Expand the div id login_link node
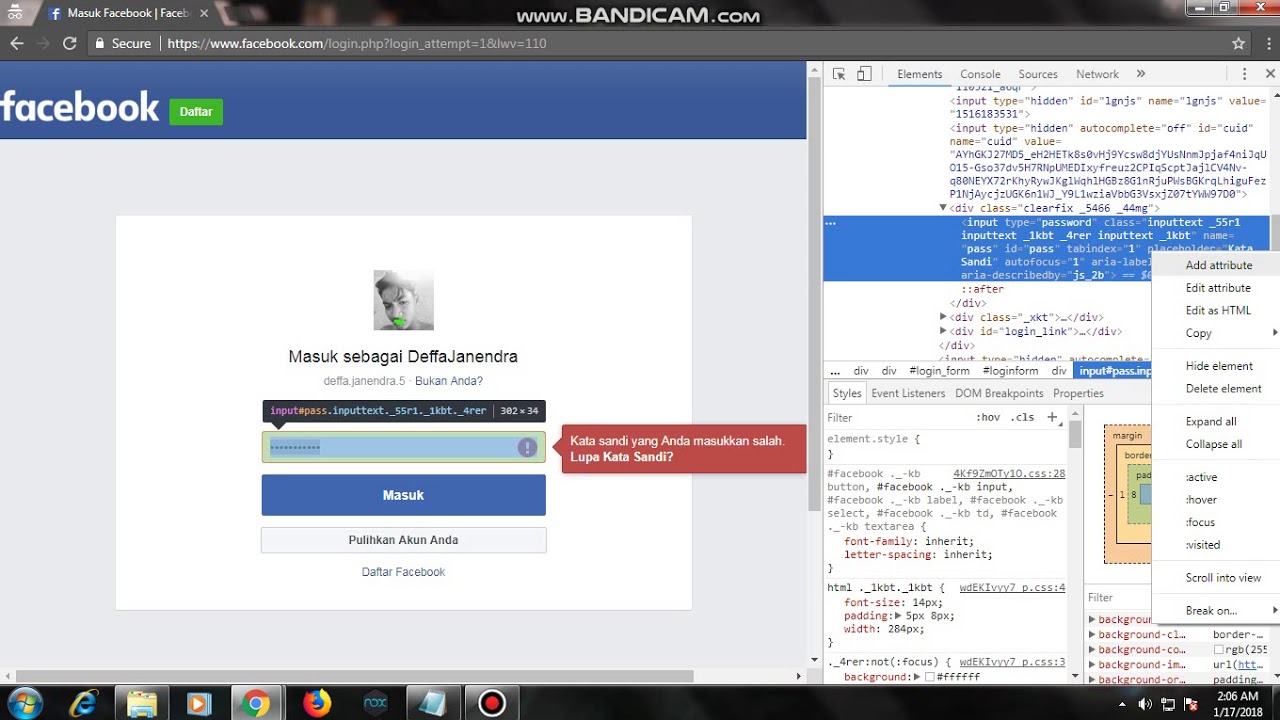 (x=942, y=331)
